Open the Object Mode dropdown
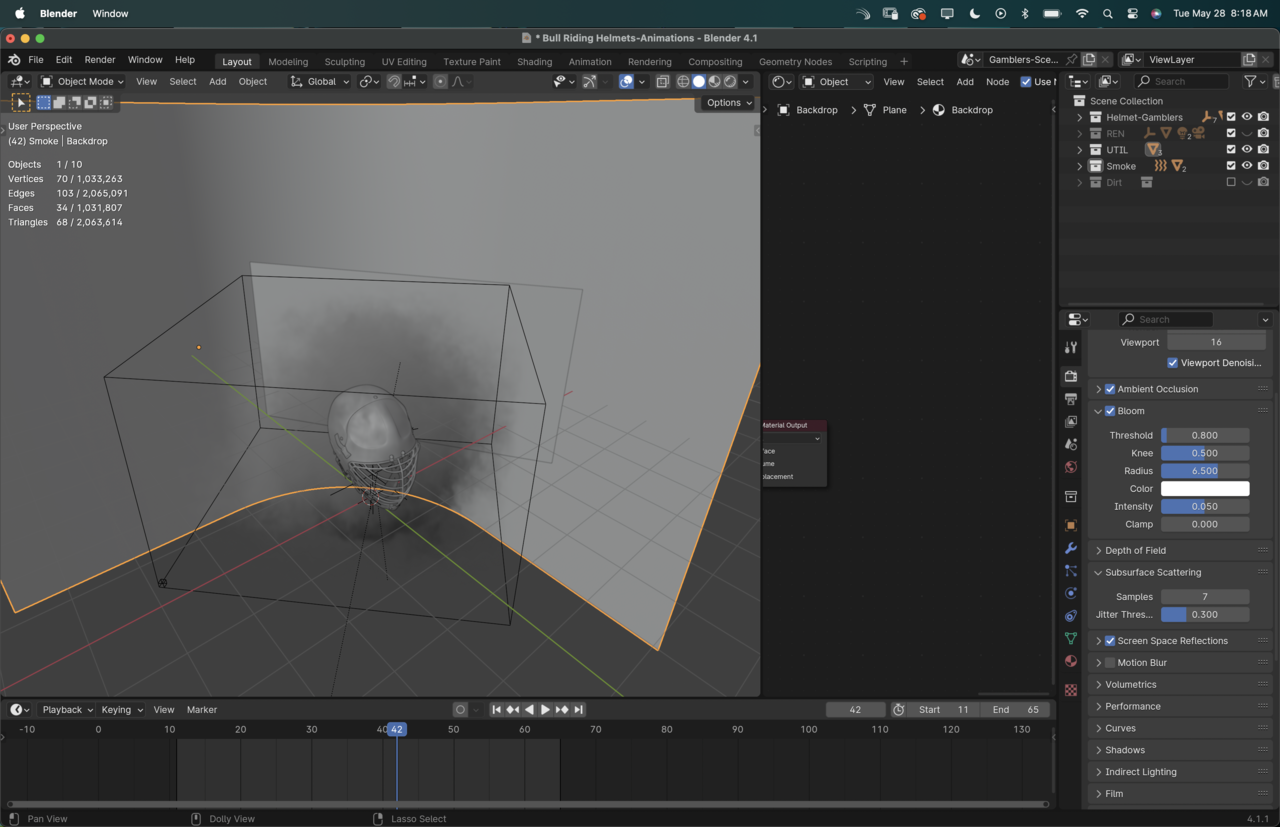 click(82, 82)
